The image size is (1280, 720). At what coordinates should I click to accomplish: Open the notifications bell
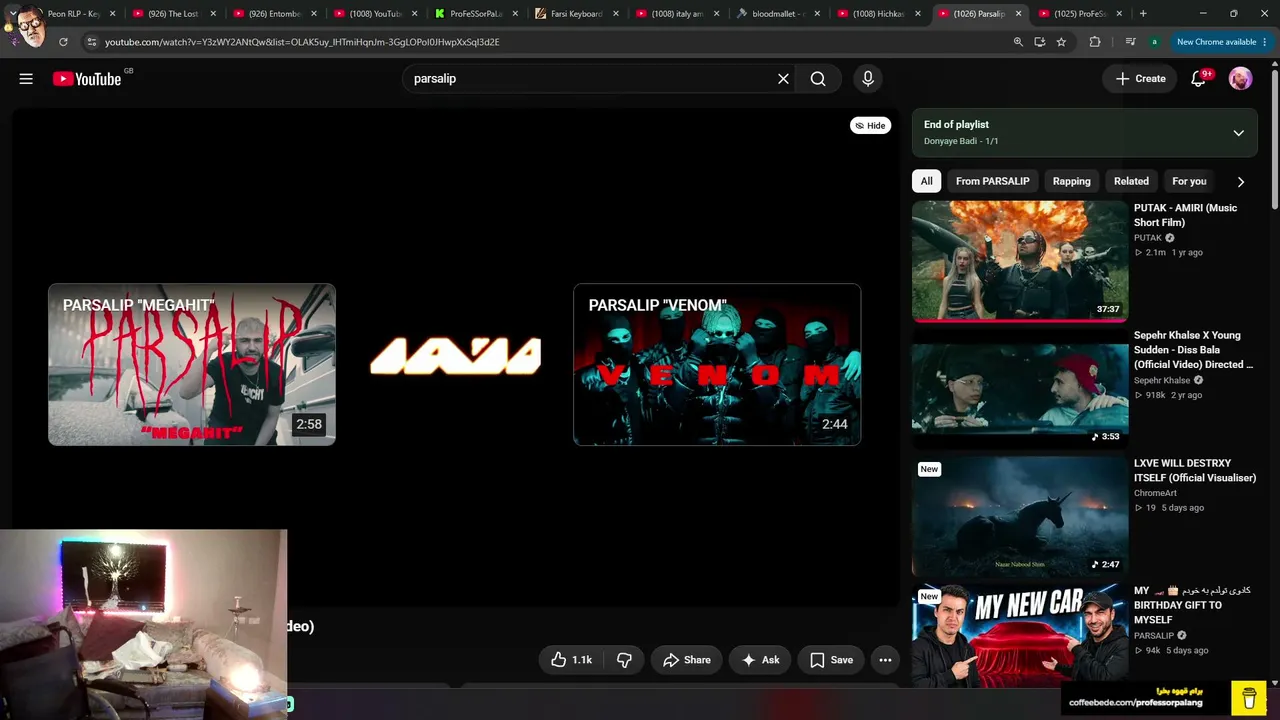pyautogui.click(x=1198, y=79)
